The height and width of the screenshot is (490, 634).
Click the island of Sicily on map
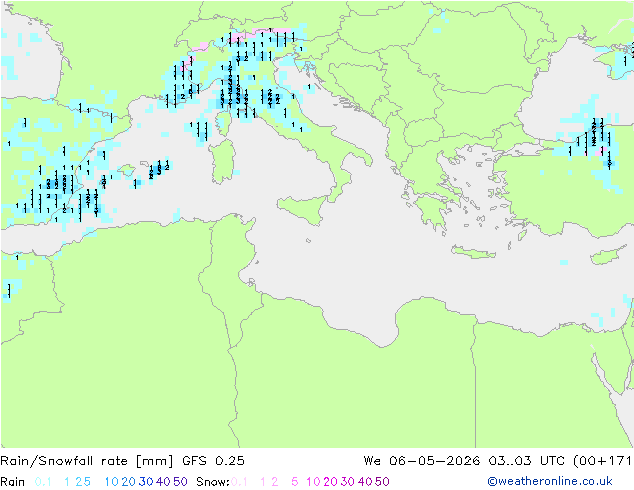click(305, 208)
